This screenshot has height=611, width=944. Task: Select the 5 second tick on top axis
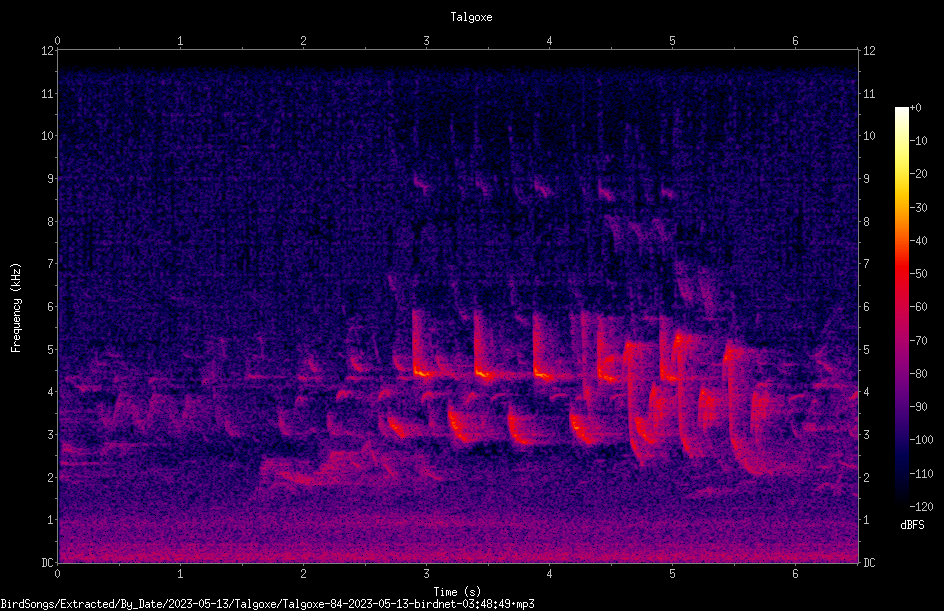click(x=672, y=41)
